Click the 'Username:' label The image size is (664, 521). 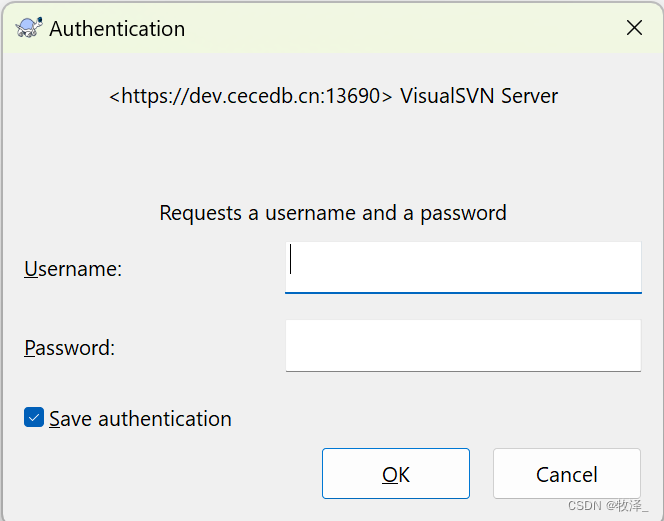click(x=73, y=269)
